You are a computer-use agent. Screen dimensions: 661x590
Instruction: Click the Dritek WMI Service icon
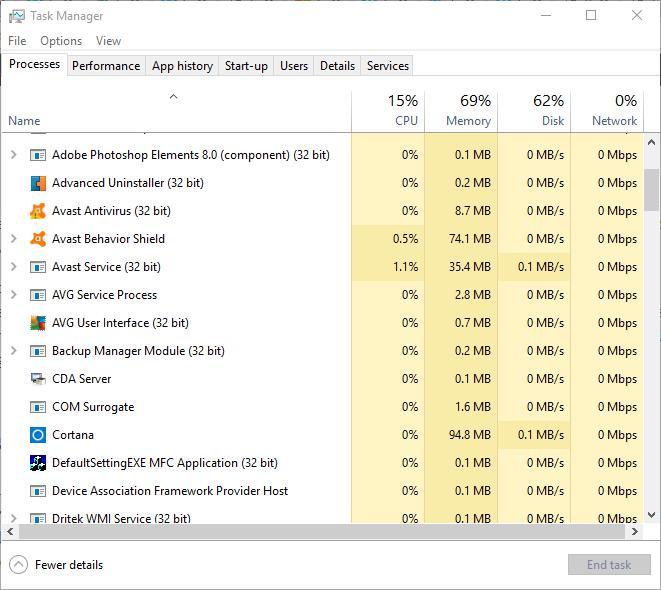click(38, 518)
